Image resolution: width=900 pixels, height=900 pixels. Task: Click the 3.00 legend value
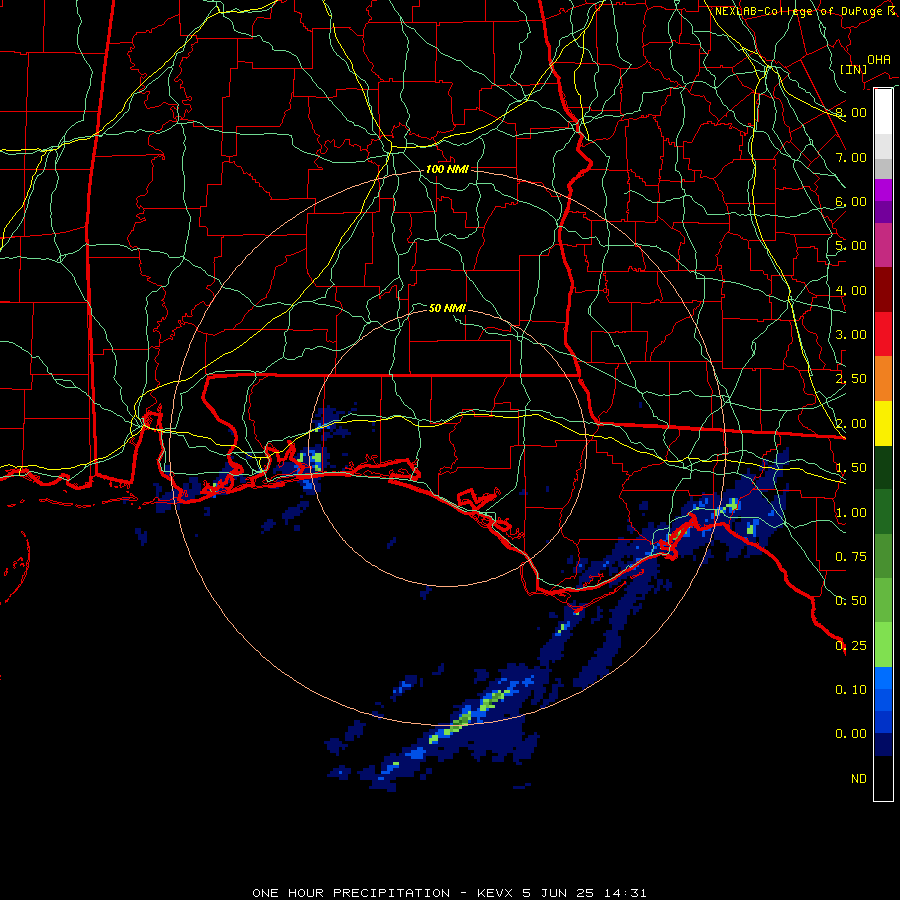coord(851,335)
